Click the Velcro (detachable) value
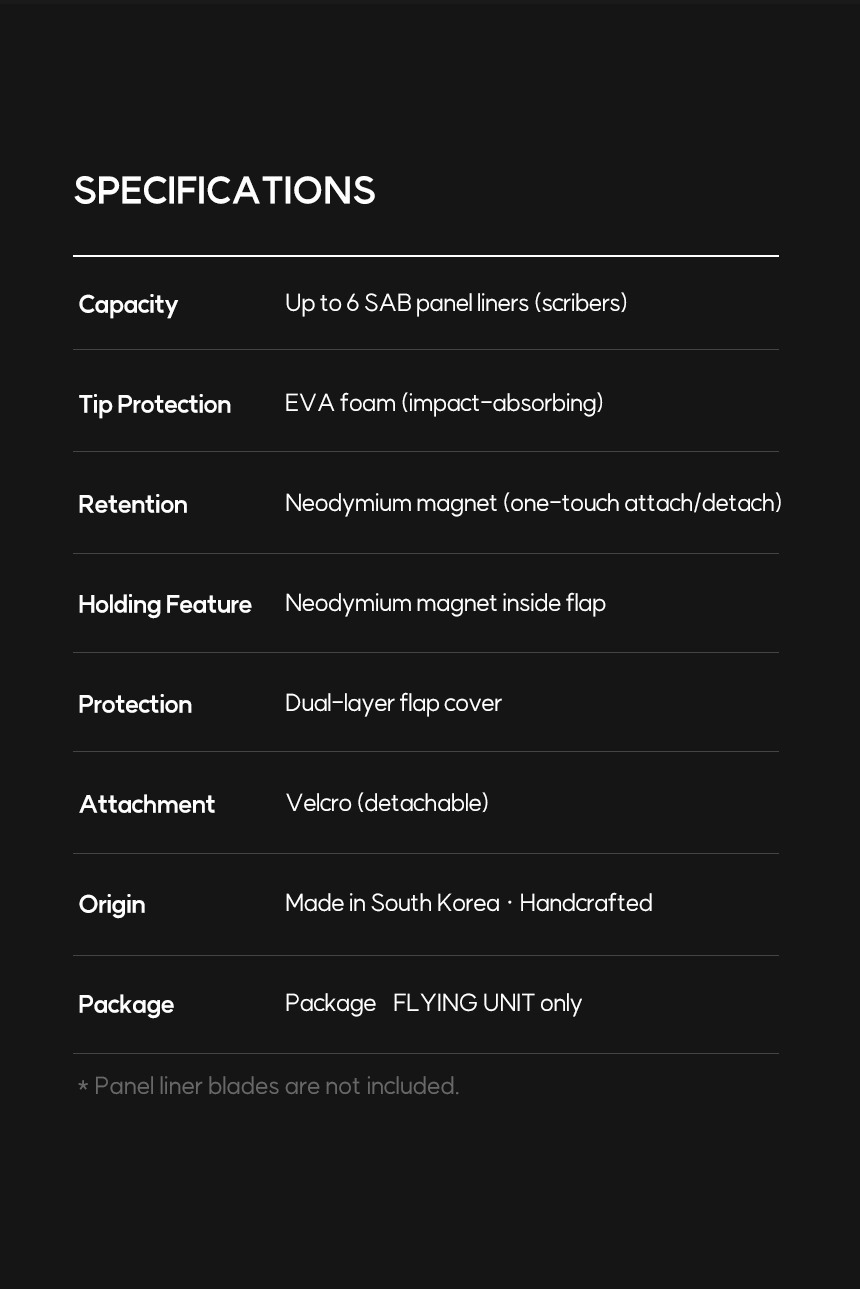 tap(387, 803)
